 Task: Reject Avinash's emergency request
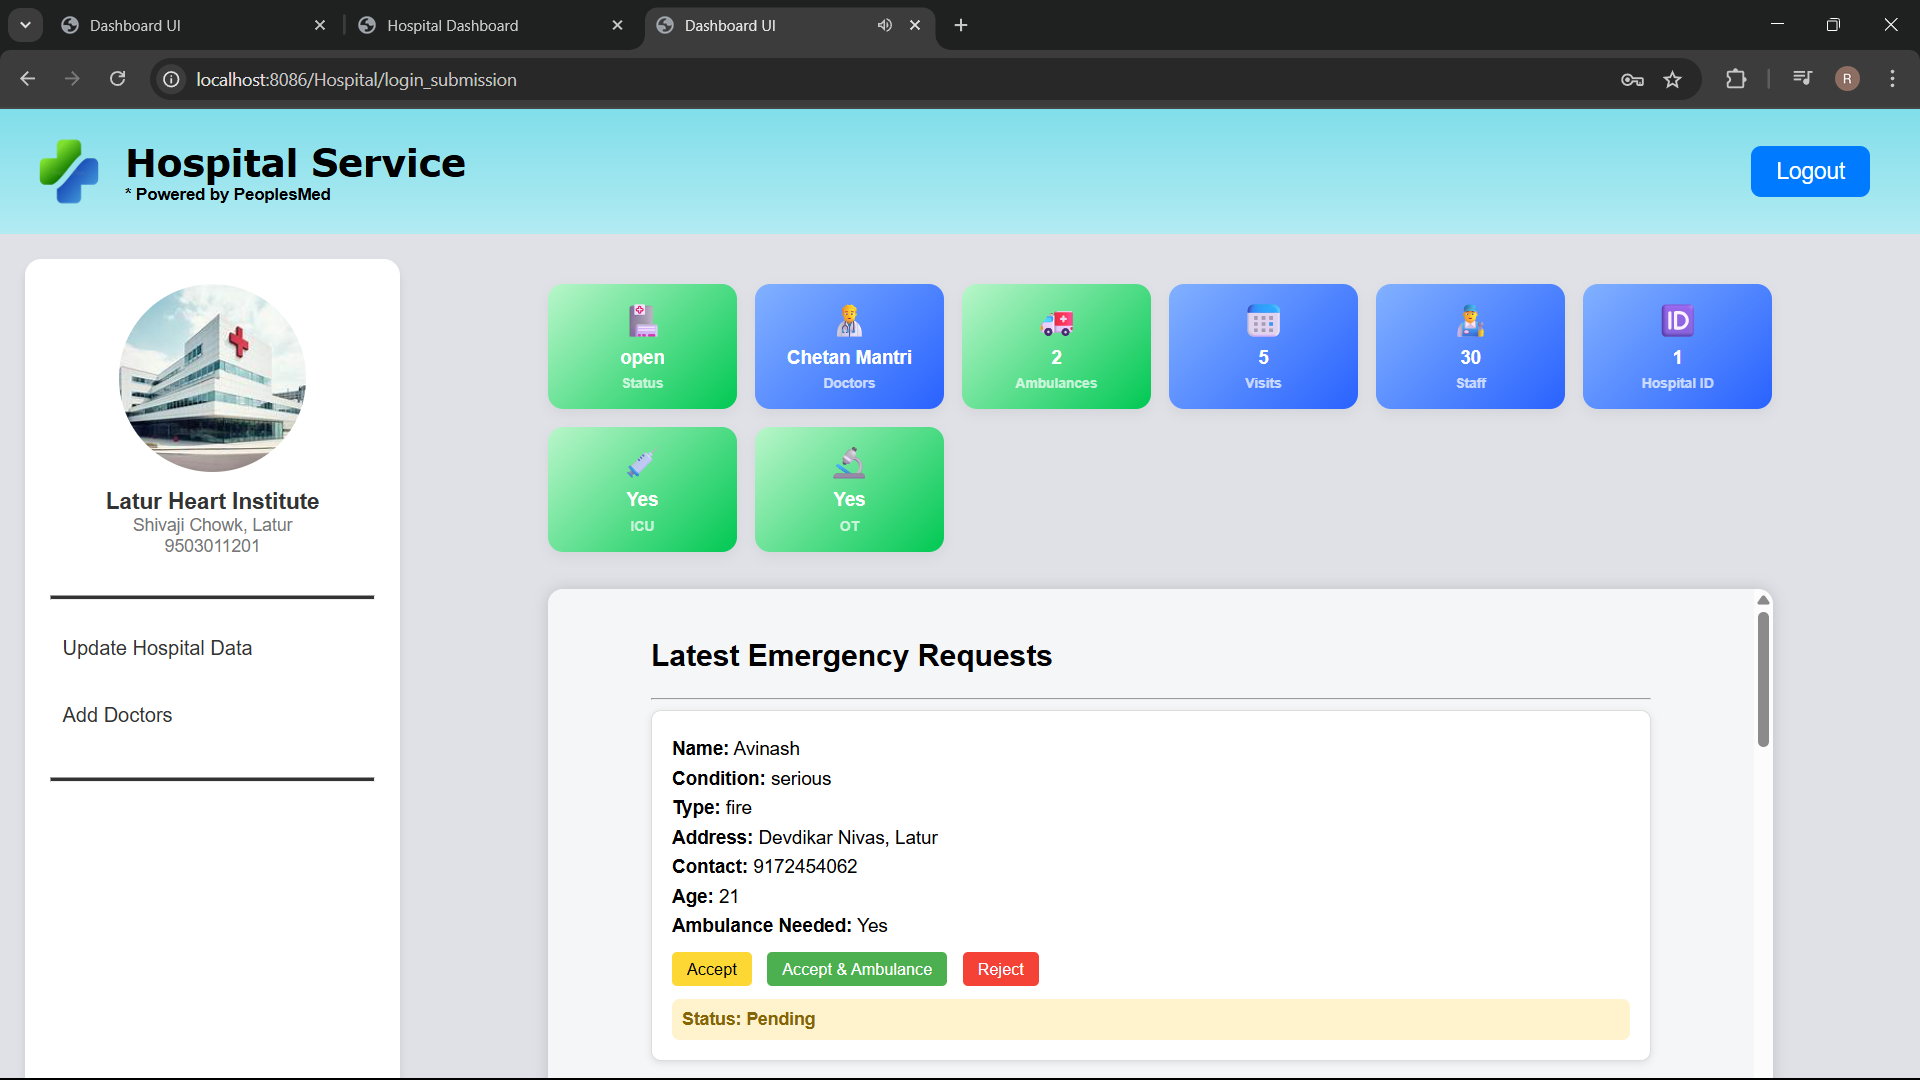pos(1000,969)
